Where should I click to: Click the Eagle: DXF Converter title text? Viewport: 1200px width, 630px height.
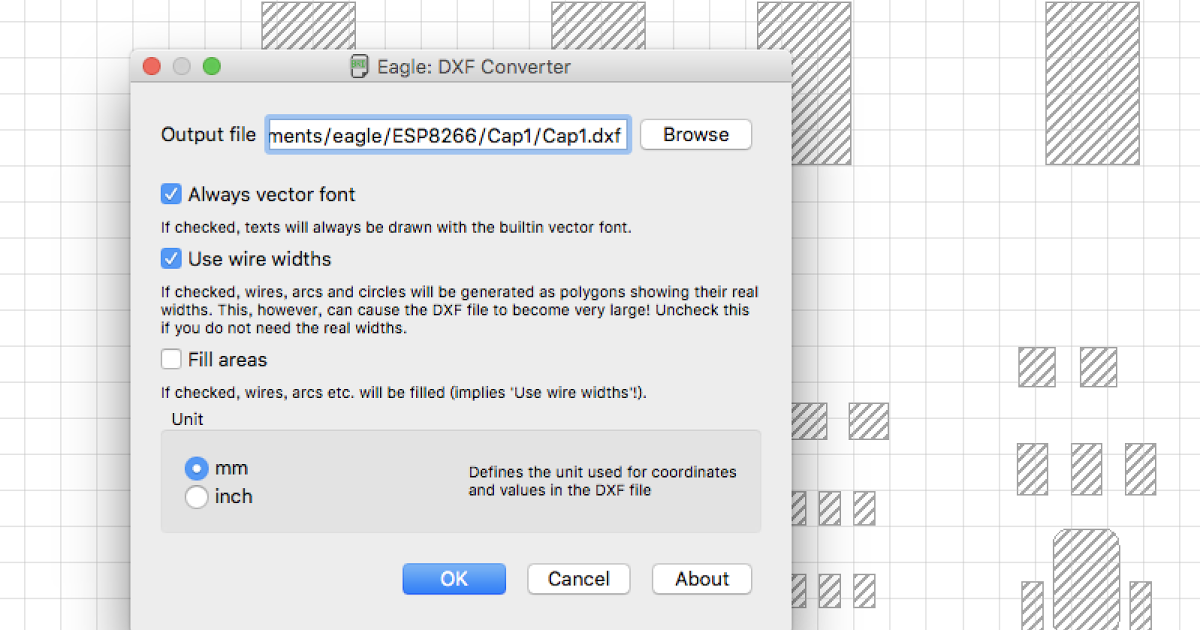click(x=474, y=67)
